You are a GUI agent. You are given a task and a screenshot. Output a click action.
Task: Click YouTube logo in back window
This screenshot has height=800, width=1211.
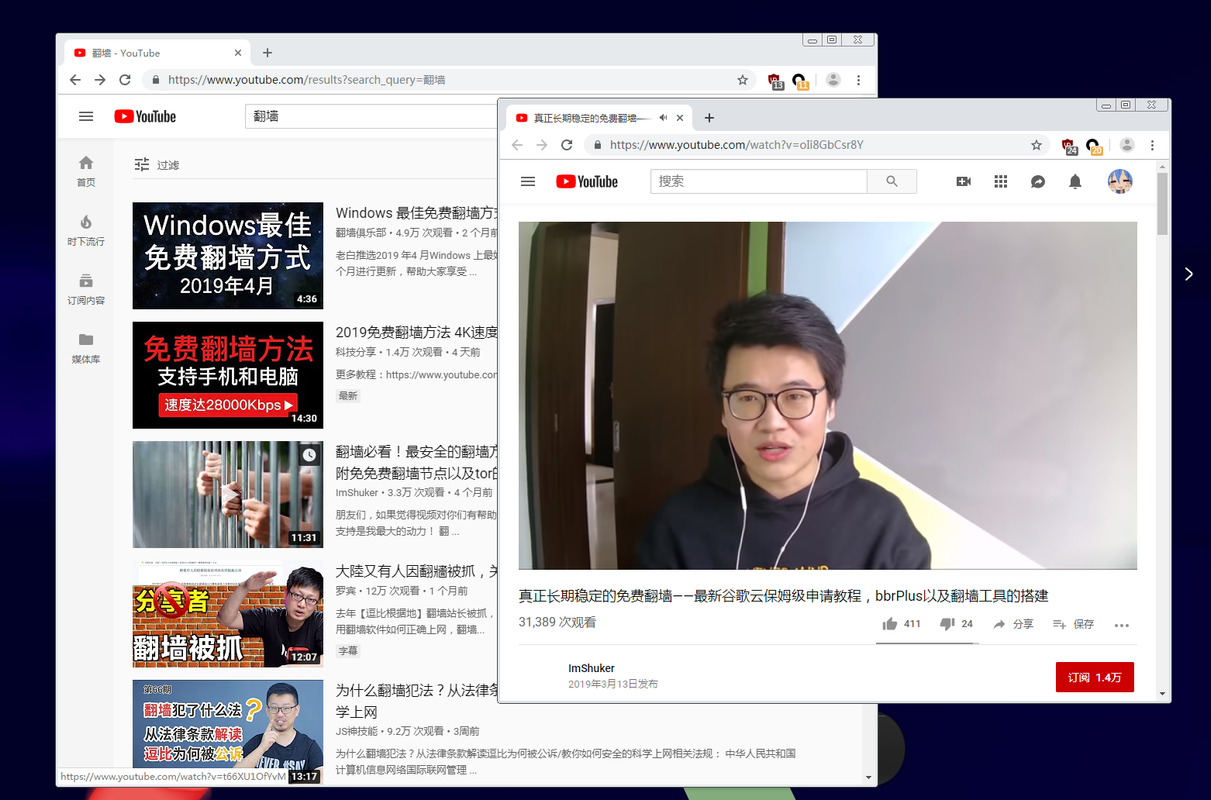tap(145, 116)
